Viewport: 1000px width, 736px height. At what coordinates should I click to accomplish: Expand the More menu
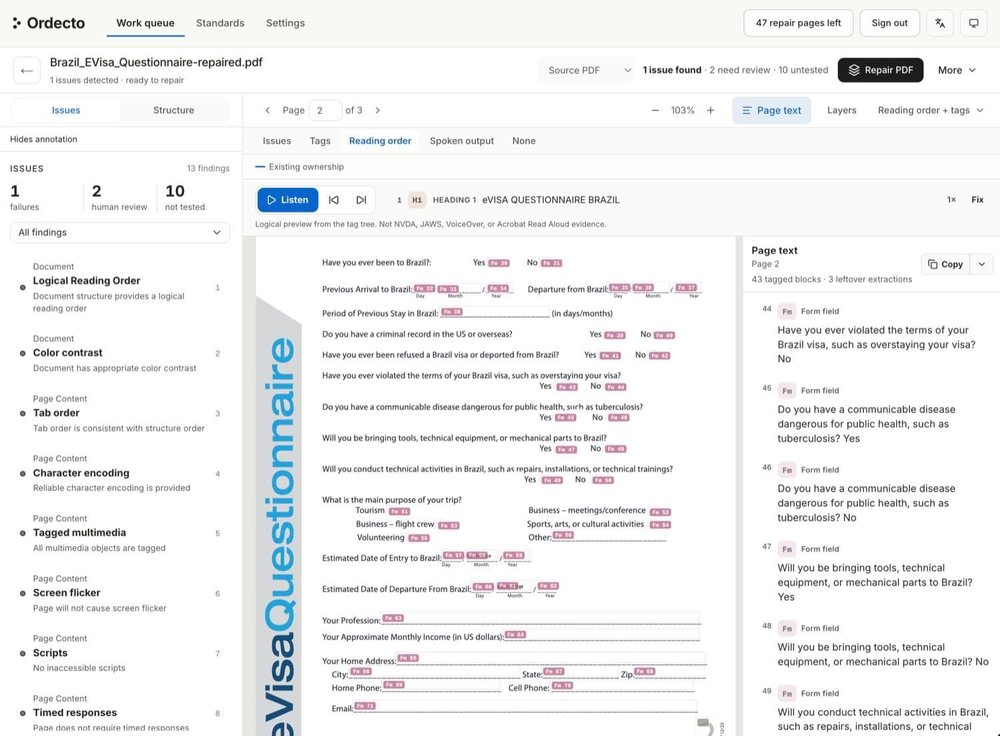(957, 70)
